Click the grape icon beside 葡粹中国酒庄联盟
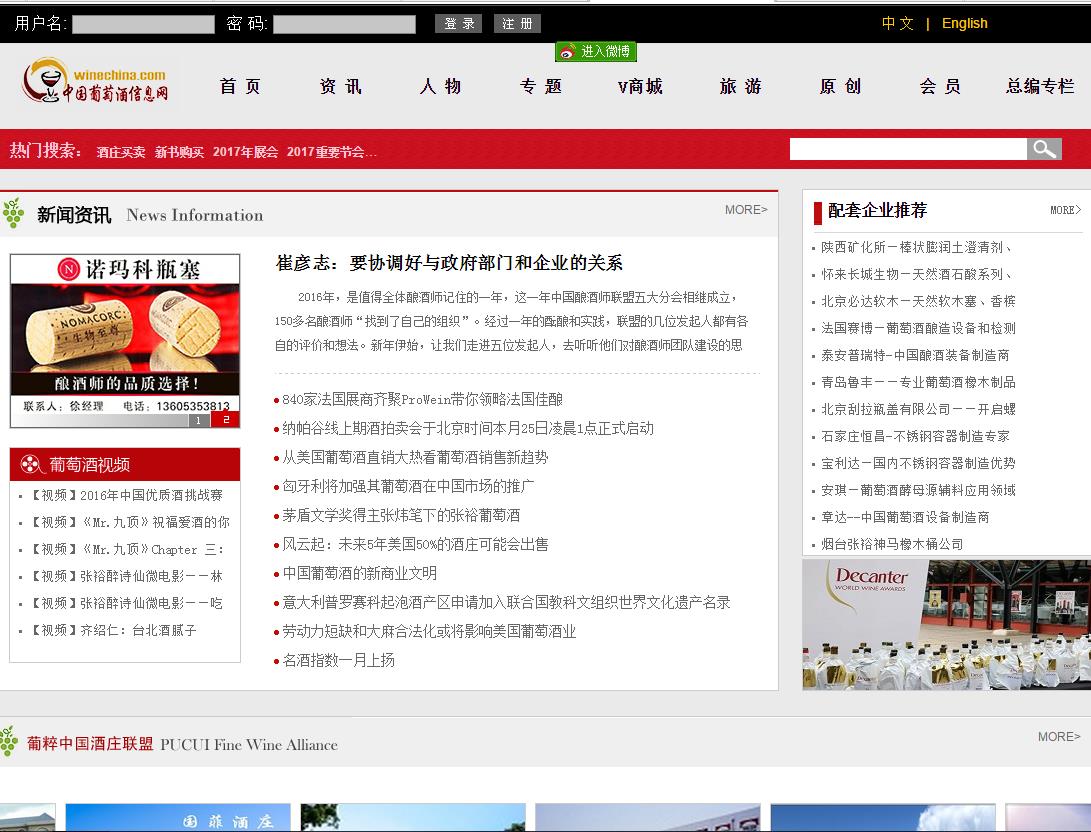 [9, 742]
